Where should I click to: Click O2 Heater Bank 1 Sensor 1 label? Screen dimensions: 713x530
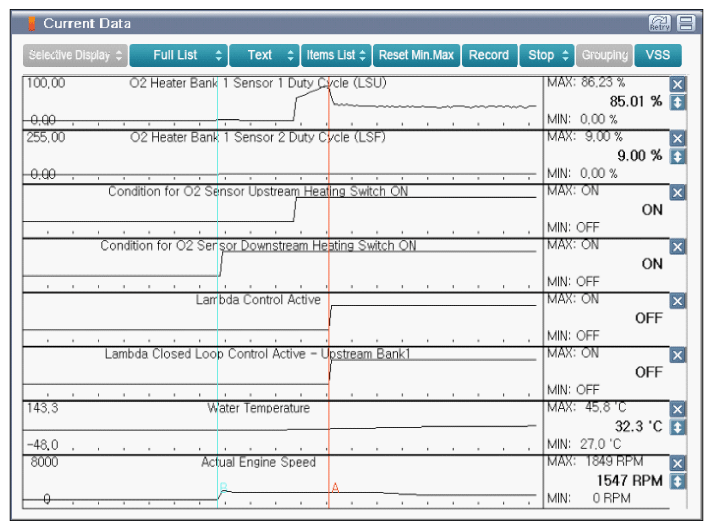258,83
